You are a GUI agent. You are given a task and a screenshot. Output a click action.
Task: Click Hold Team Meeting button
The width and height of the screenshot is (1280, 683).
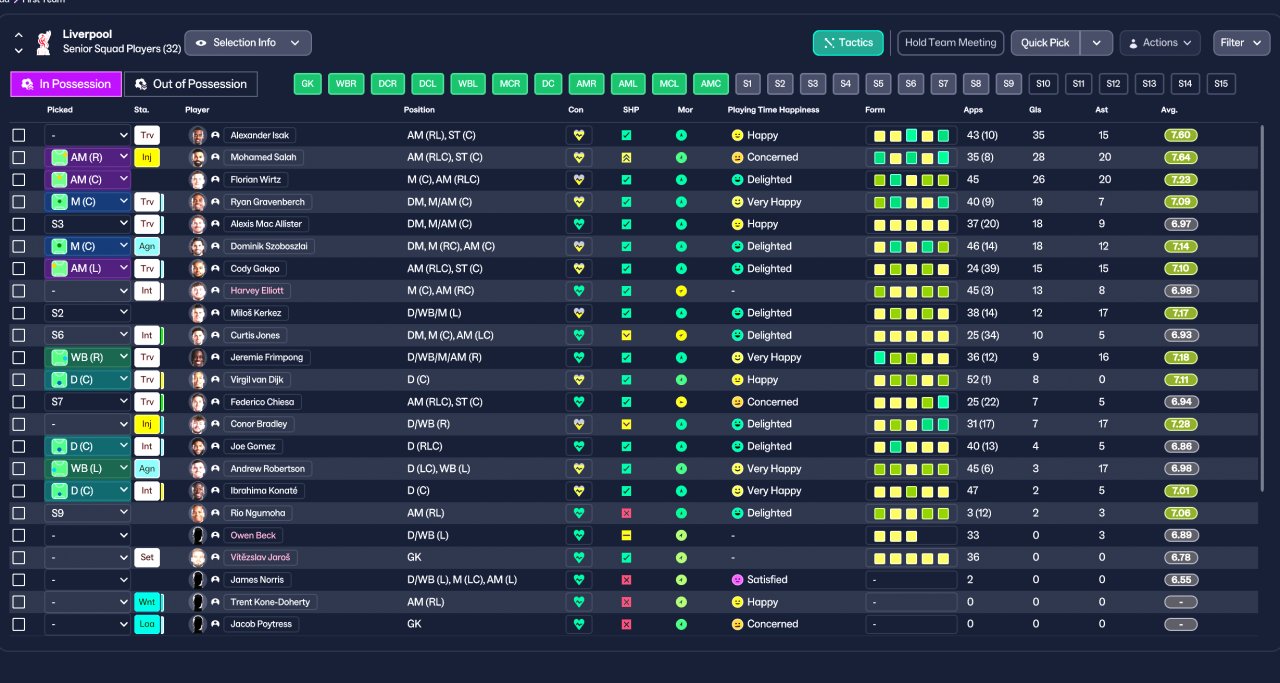pos(950,43)
